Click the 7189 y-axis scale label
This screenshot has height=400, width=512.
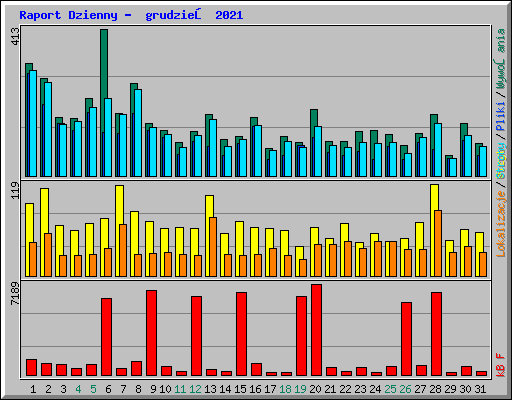click(x=15, y=294)
